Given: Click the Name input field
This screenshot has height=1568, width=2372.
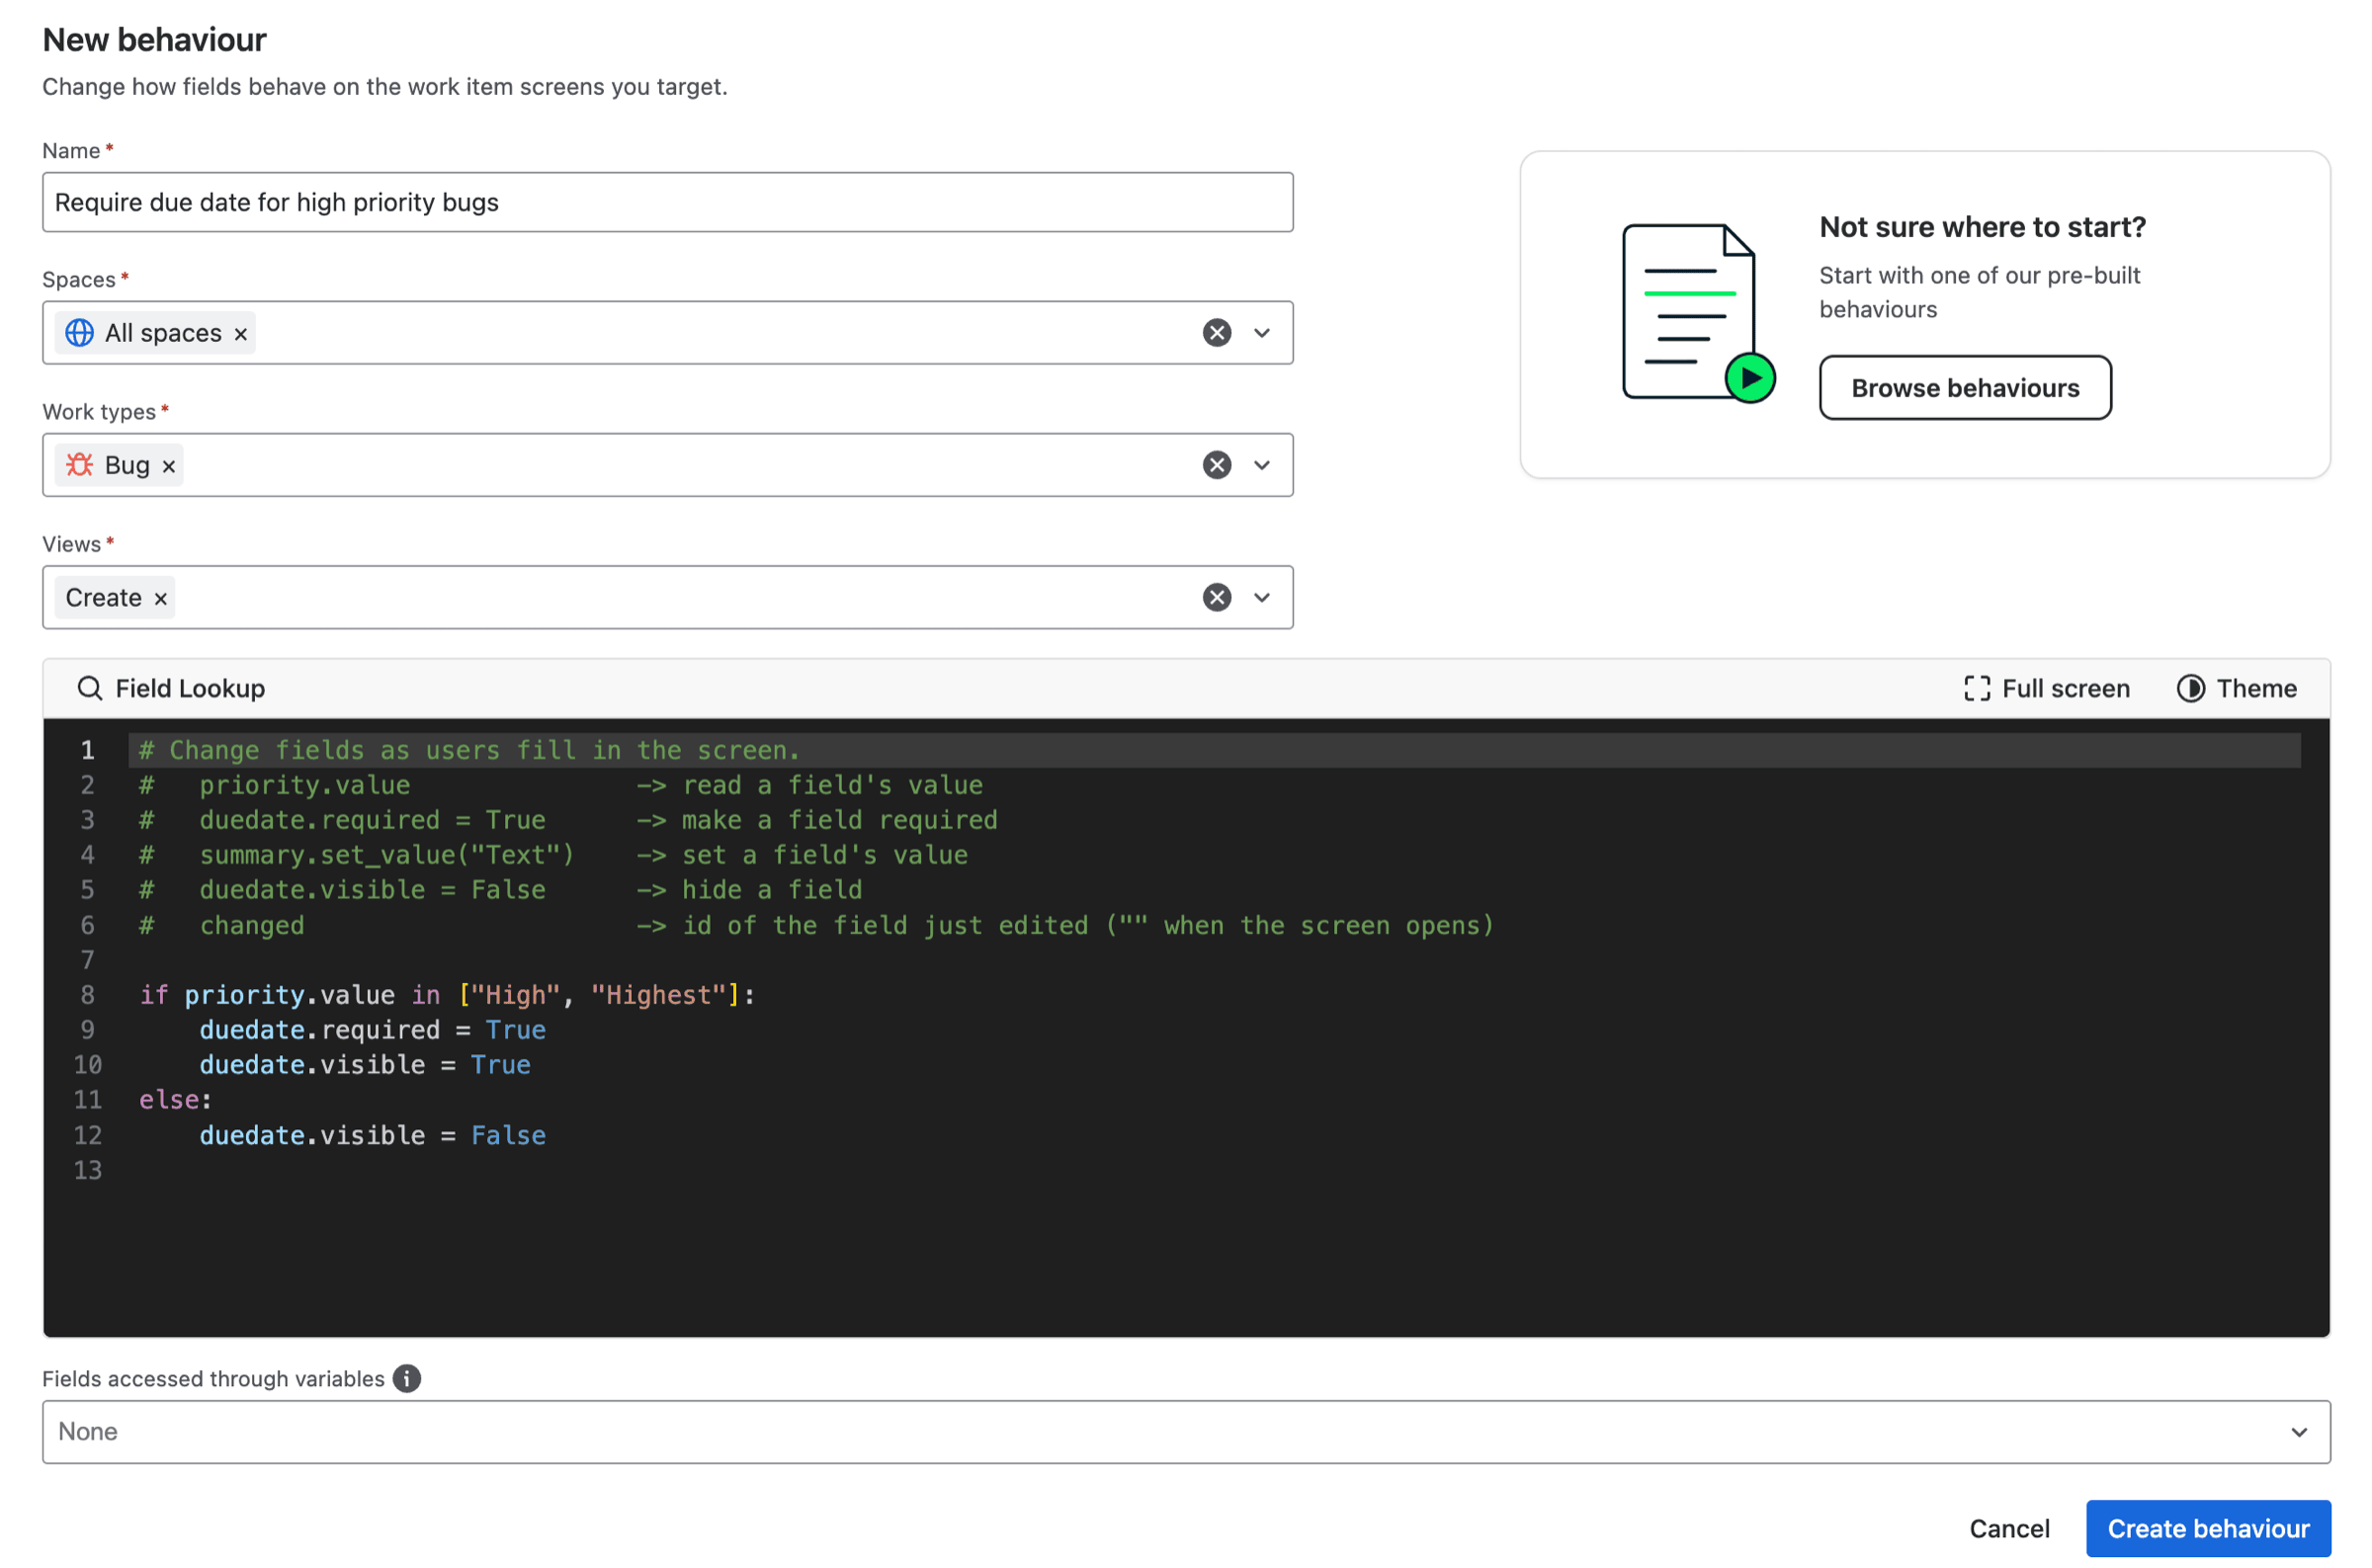Looking at the screenshot, I should pyautogui.click(x=667, y=202).
